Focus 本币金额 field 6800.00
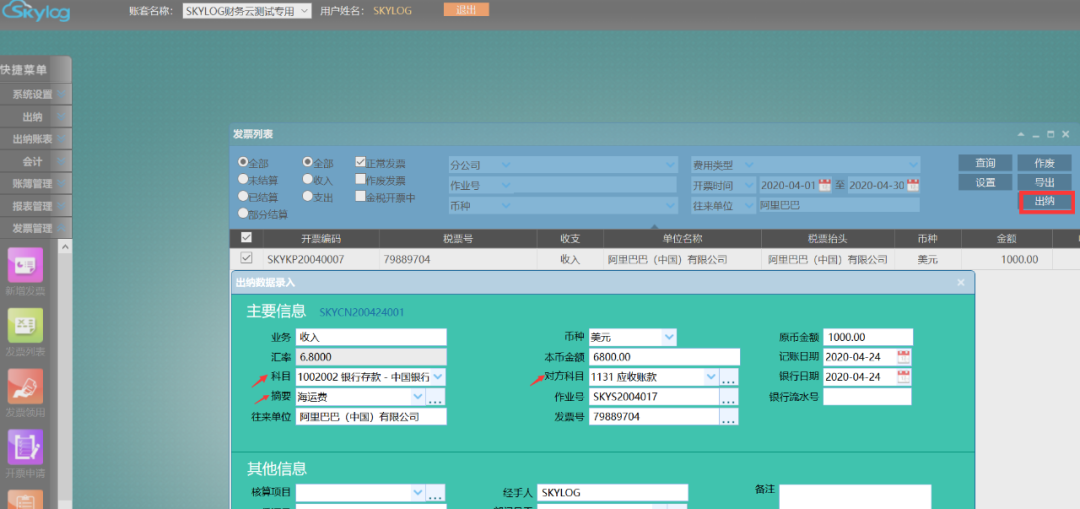The image size is (1080, 509). (665, 357)
